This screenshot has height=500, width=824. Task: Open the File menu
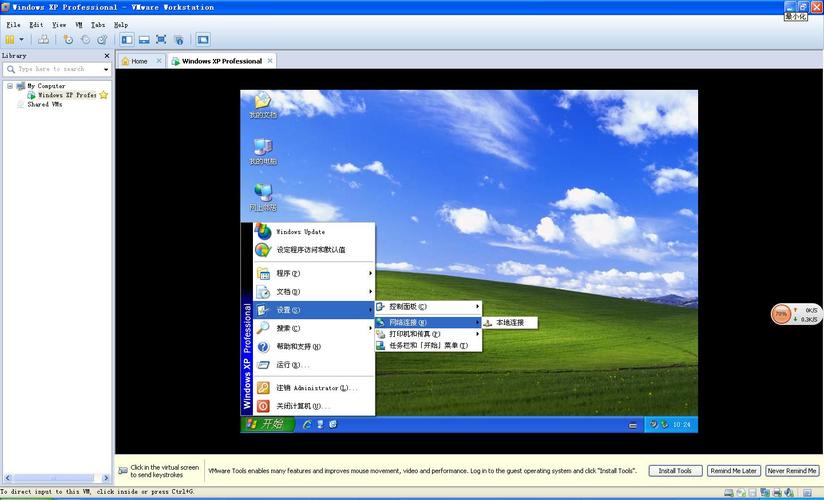[13, 25]
